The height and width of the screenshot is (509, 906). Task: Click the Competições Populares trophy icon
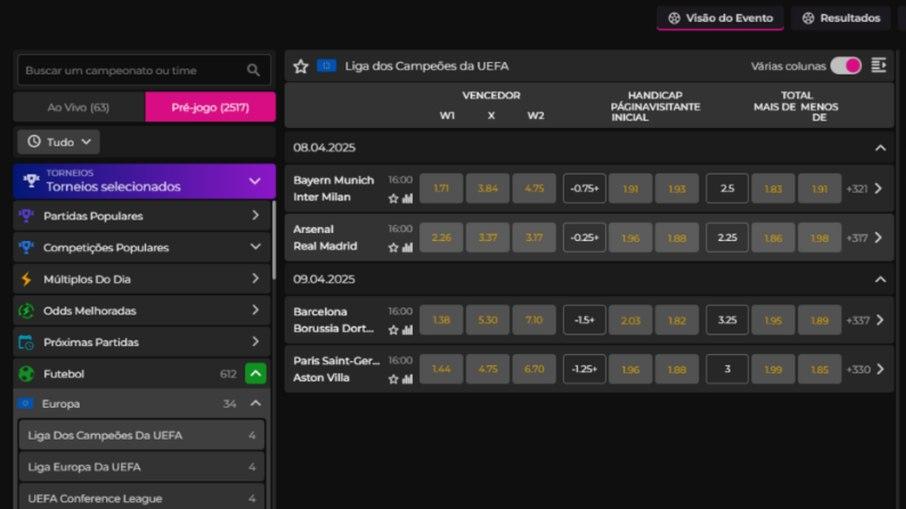tap(26, 247)
